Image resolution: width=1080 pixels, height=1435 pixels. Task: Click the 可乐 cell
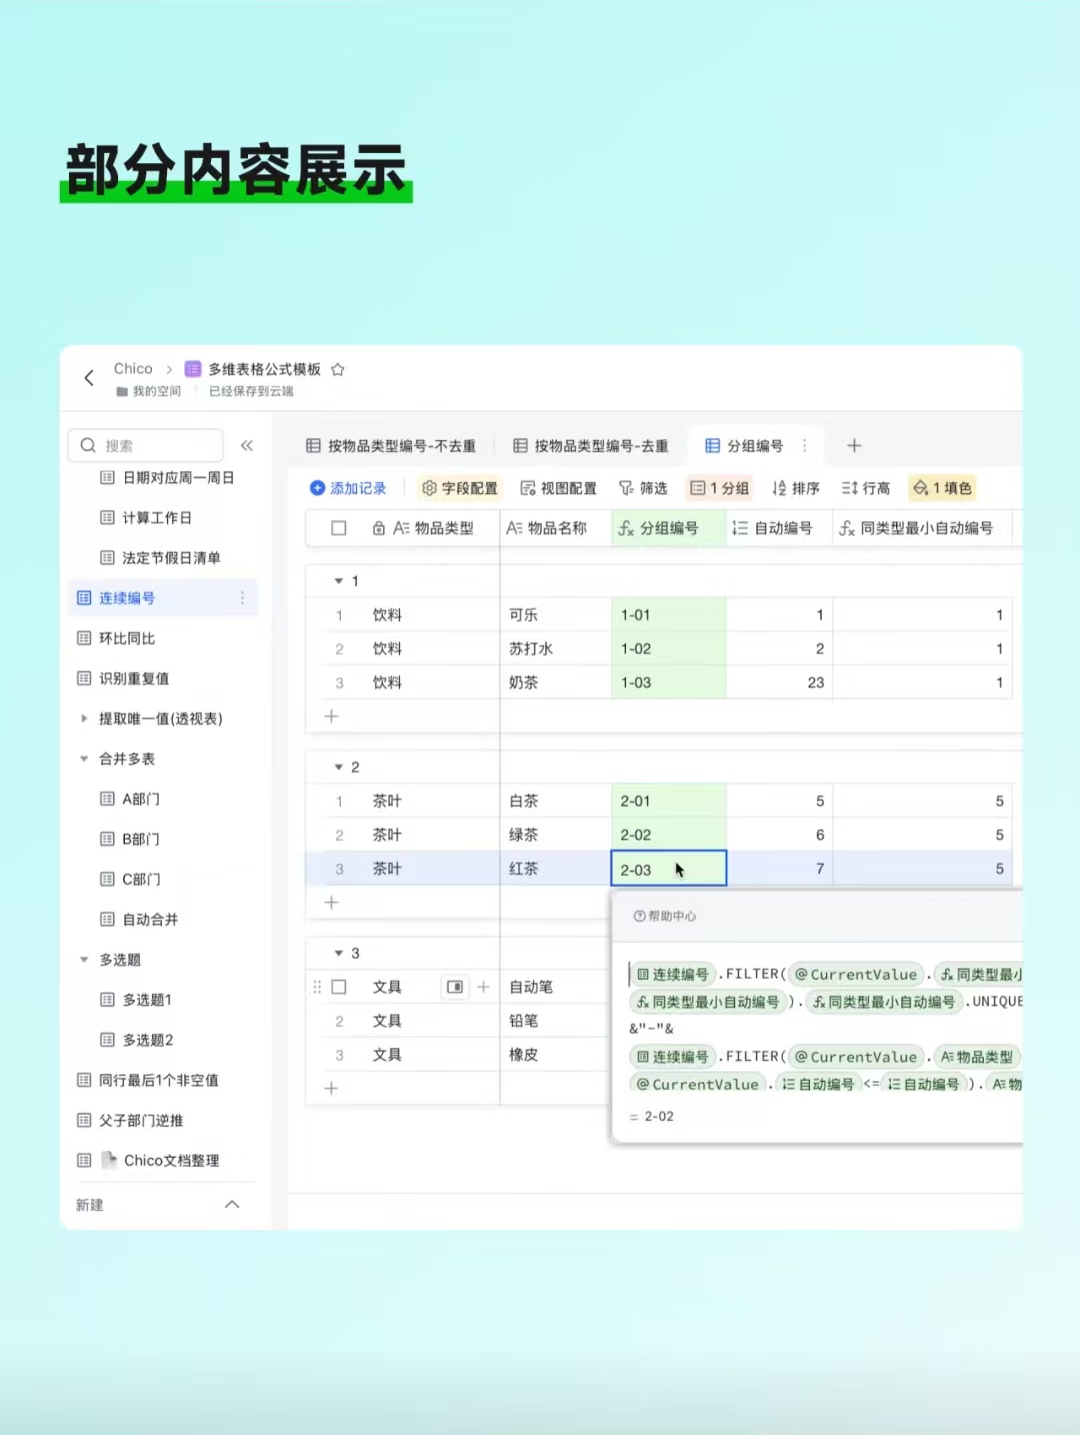coord(555,615)
